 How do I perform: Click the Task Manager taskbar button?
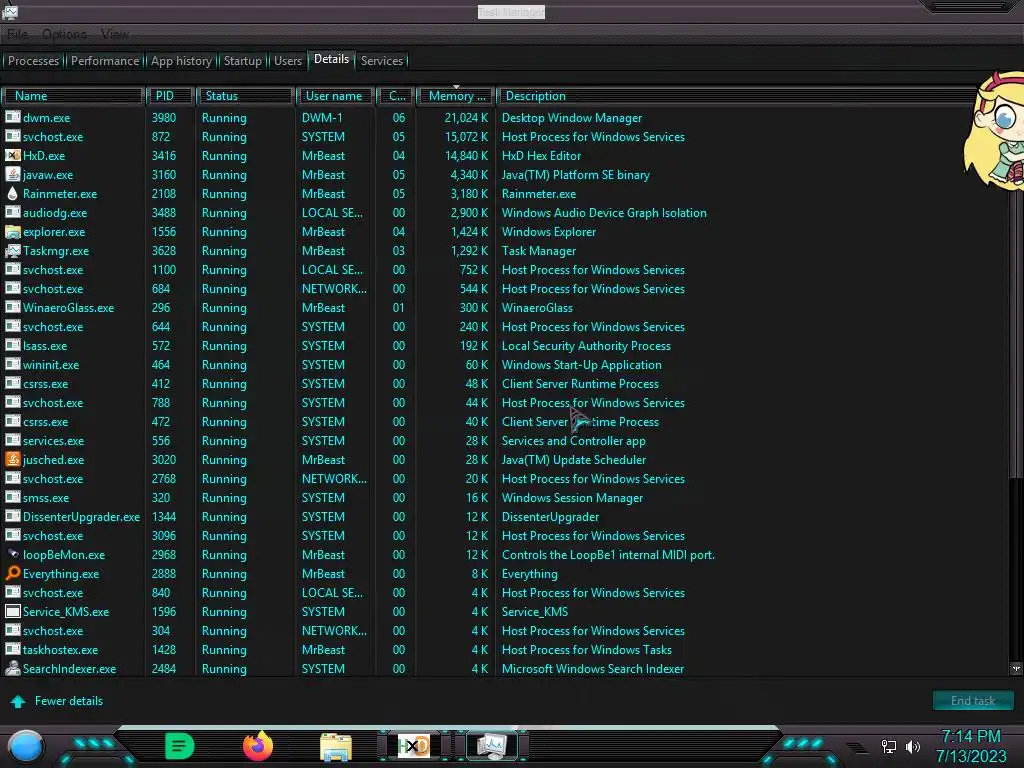[492, 746]
